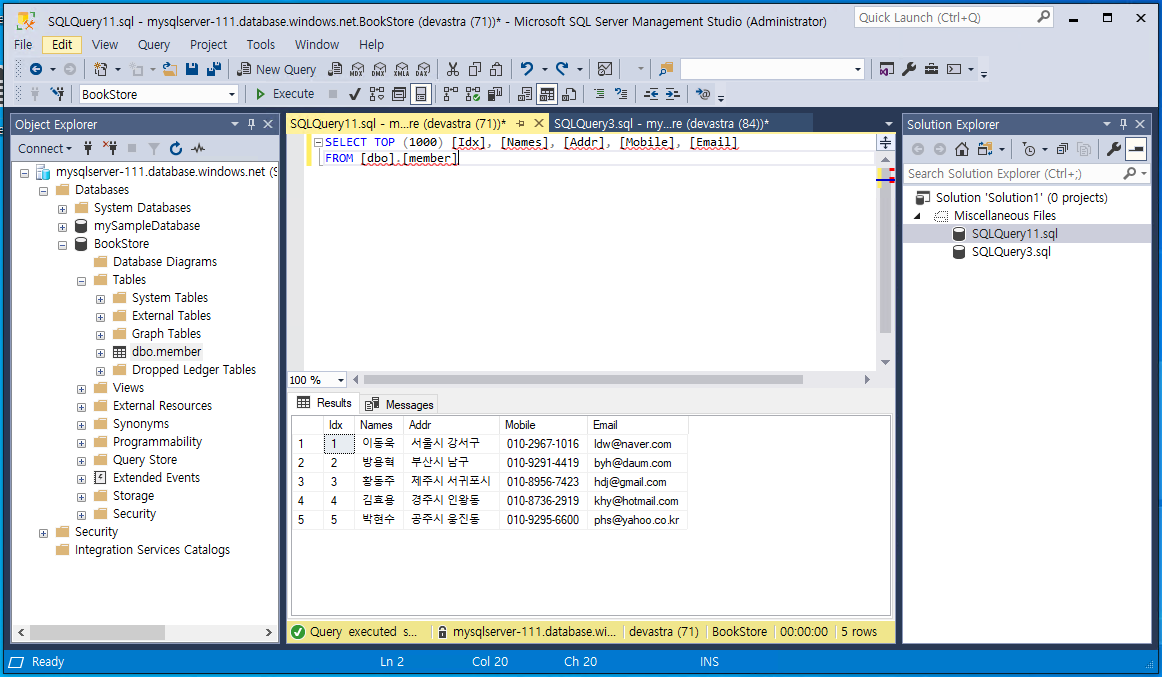Screen dimensions: 1162x677
Task: Toggle Include Live Query Statistics
Action: pos(473,94)
